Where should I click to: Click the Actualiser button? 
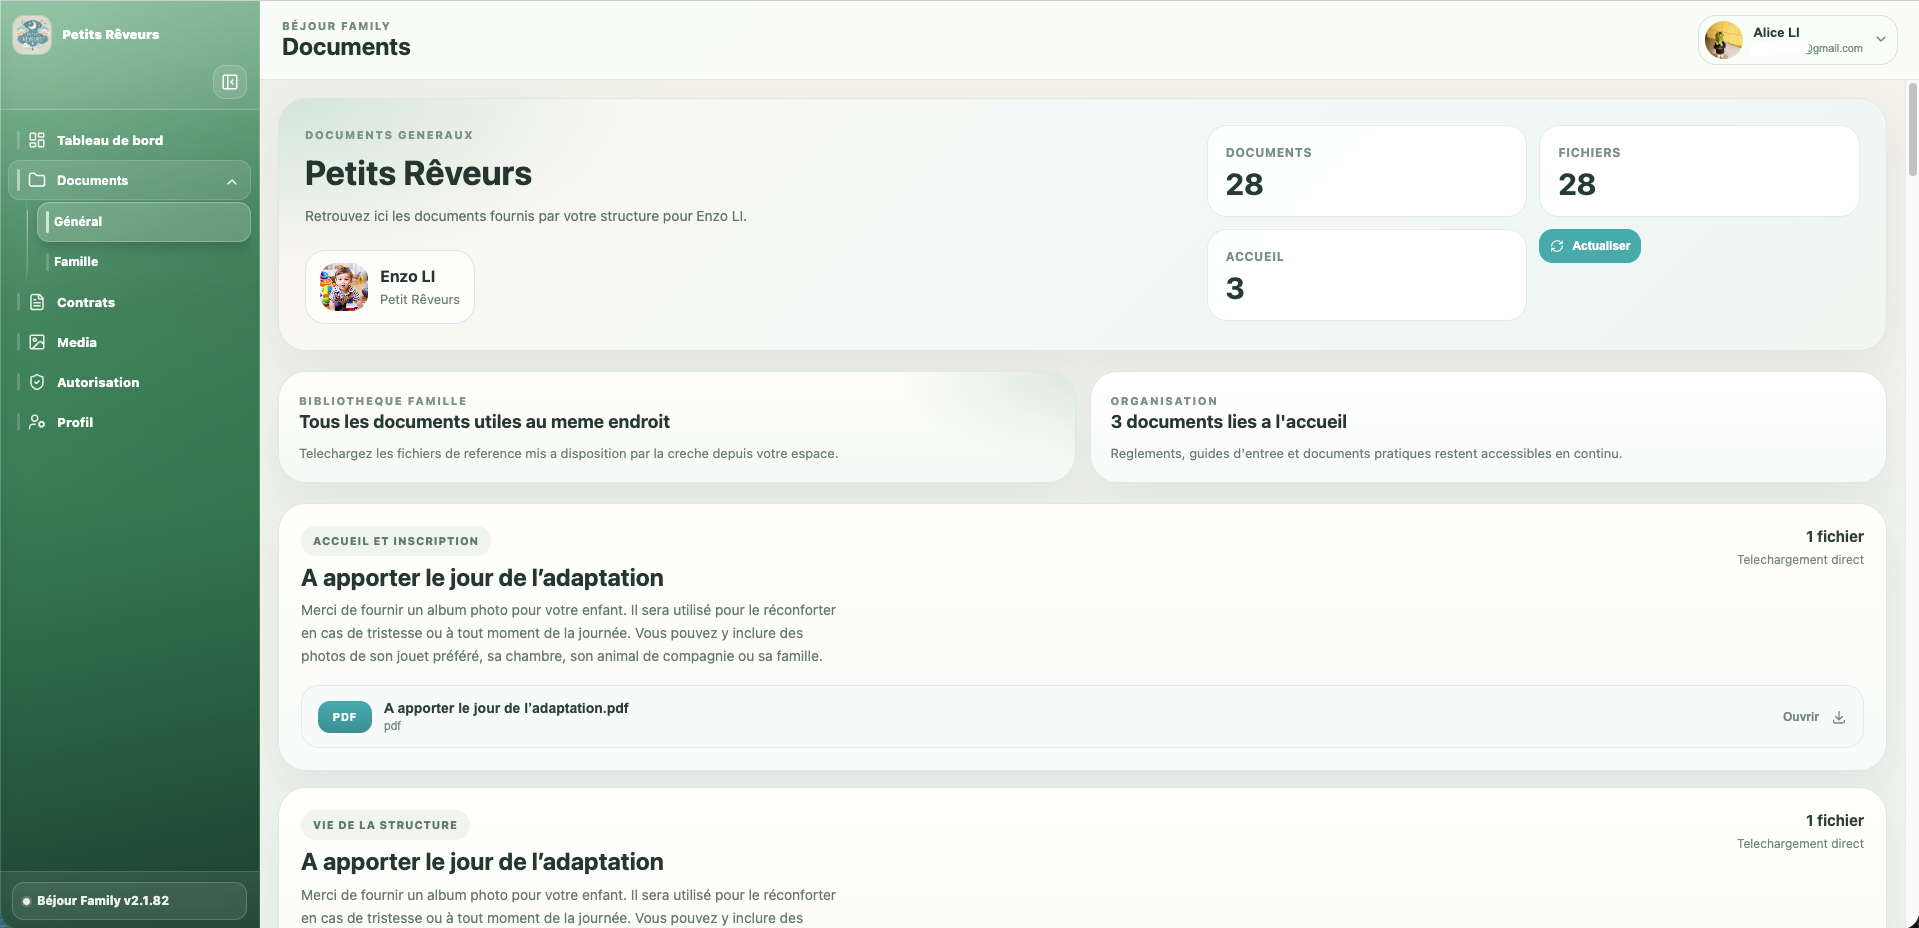coord(1589,246)
